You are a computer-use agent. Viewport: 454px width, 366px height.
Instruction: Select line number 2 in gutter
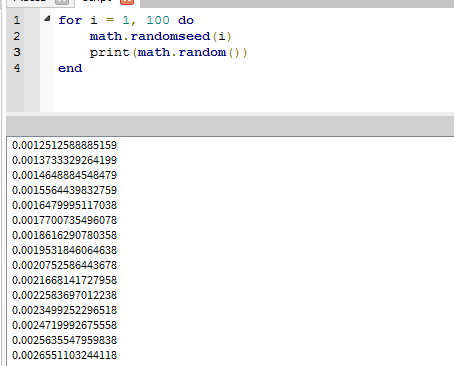click(x=17, y=36)
